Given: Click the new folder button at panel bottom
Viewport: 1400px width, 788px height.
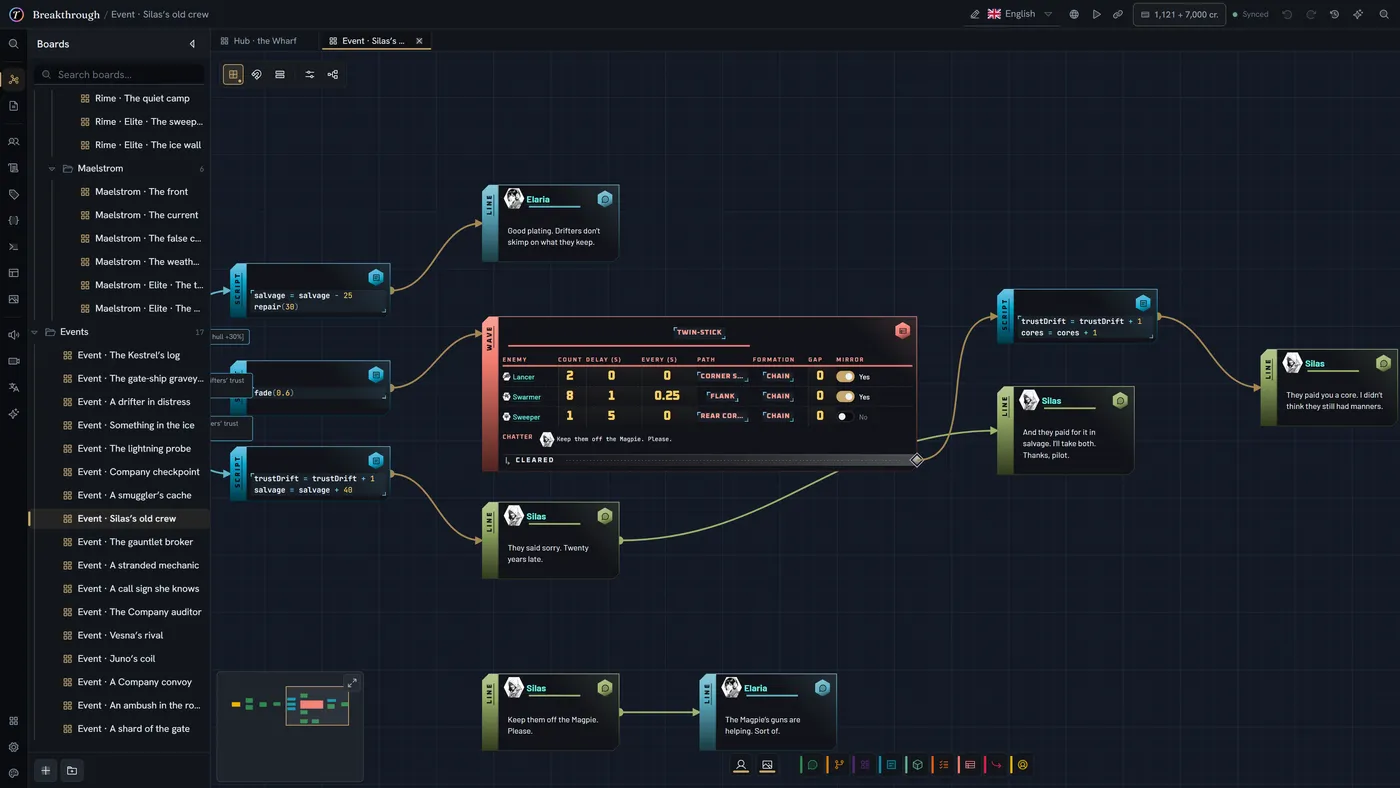Looking at the screenshot, I should tap(72, 770).
